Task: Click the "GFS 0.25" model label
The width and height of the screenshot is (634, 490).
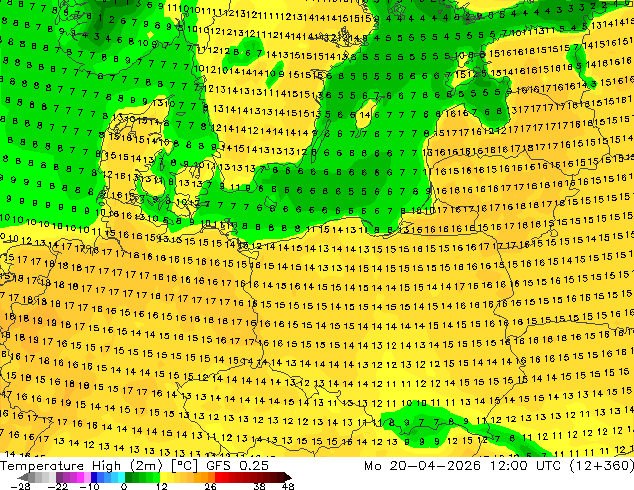Action: (237, 466)
